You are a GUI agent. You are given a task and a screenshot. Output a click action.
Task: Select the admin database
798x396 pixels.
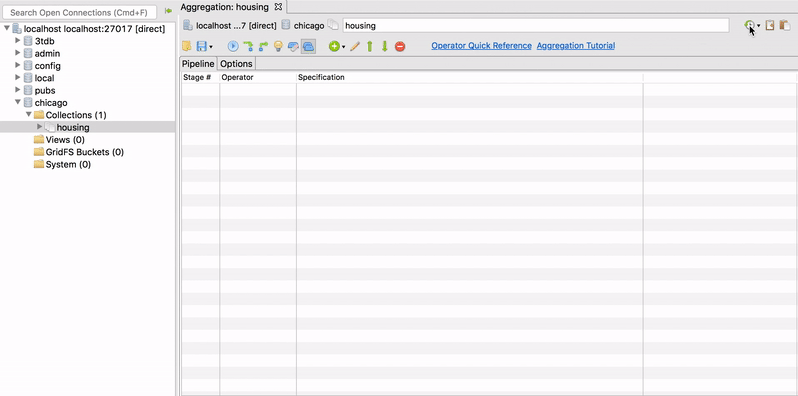click(47, 53)
